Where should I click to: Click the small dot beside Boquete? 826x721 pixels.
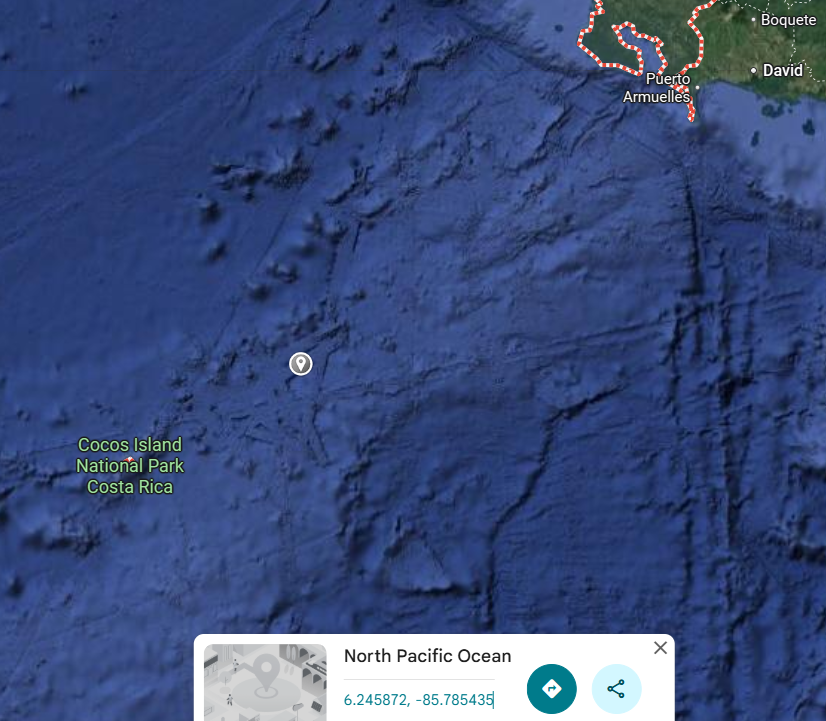pos(754,20)
